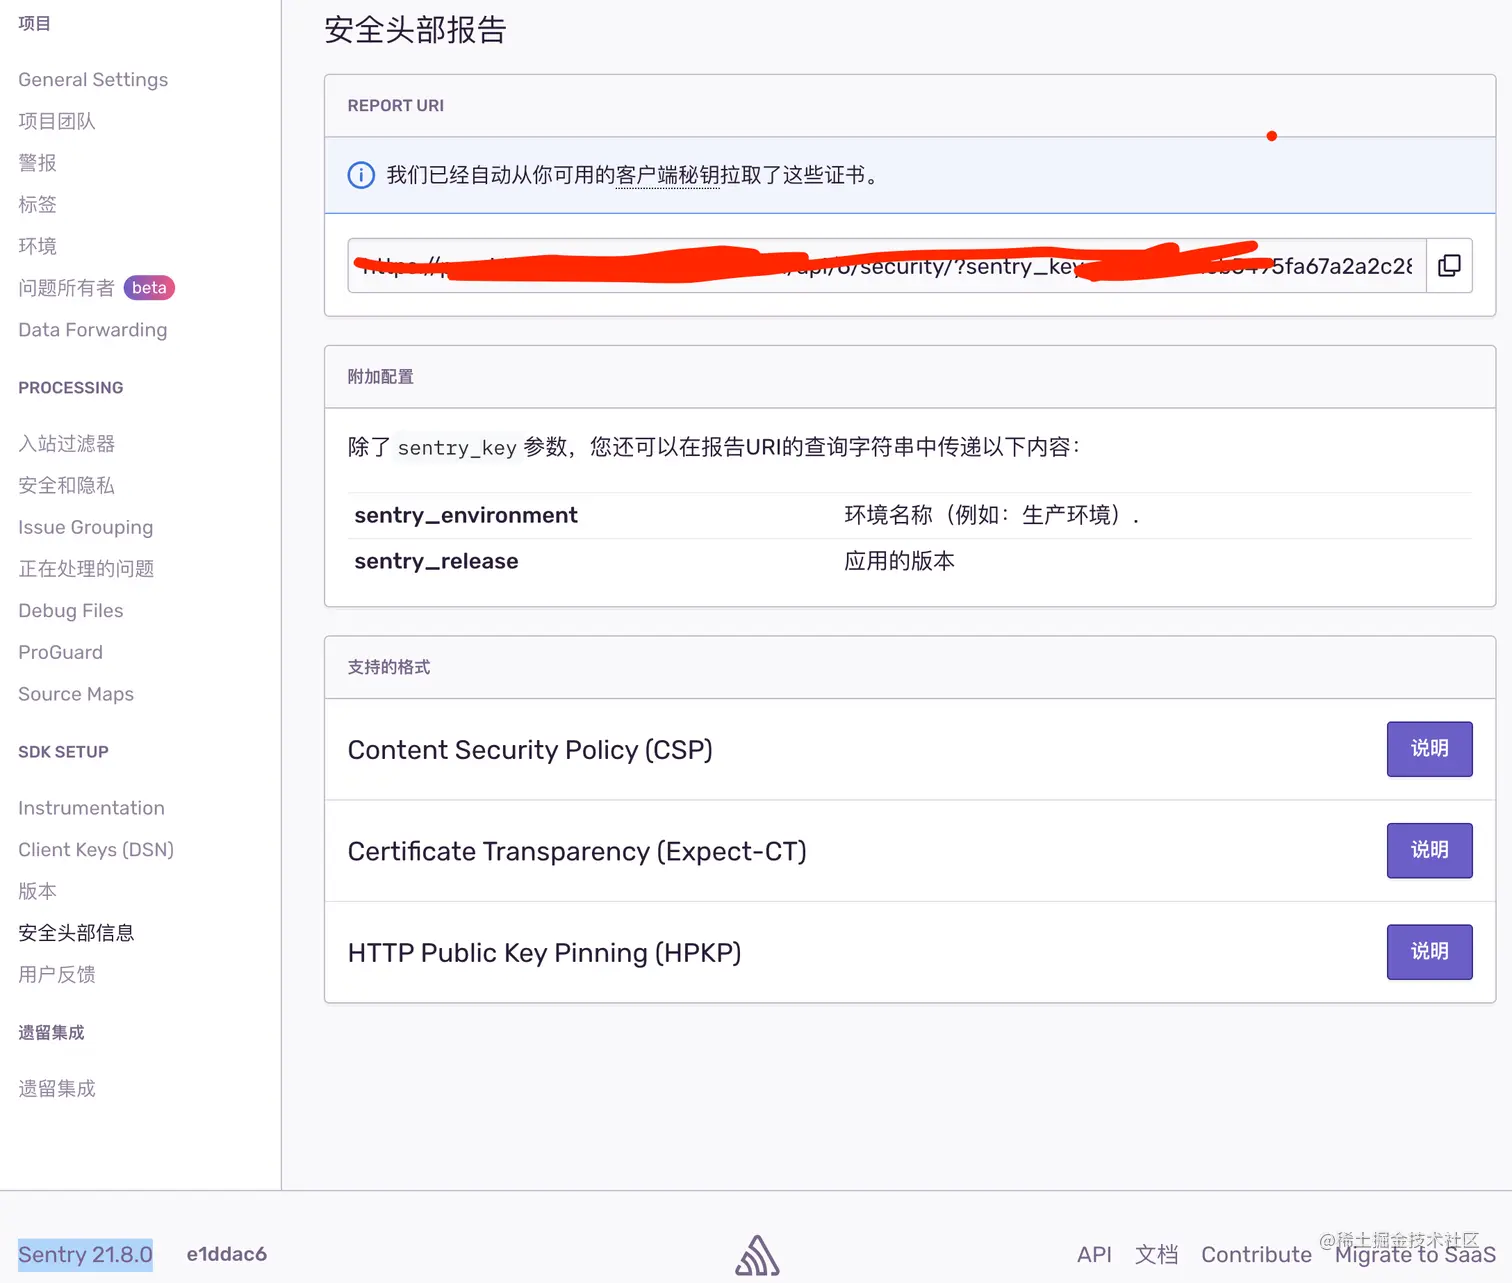Click the Sentry 21.8.0 version text

pos(85,1255)
